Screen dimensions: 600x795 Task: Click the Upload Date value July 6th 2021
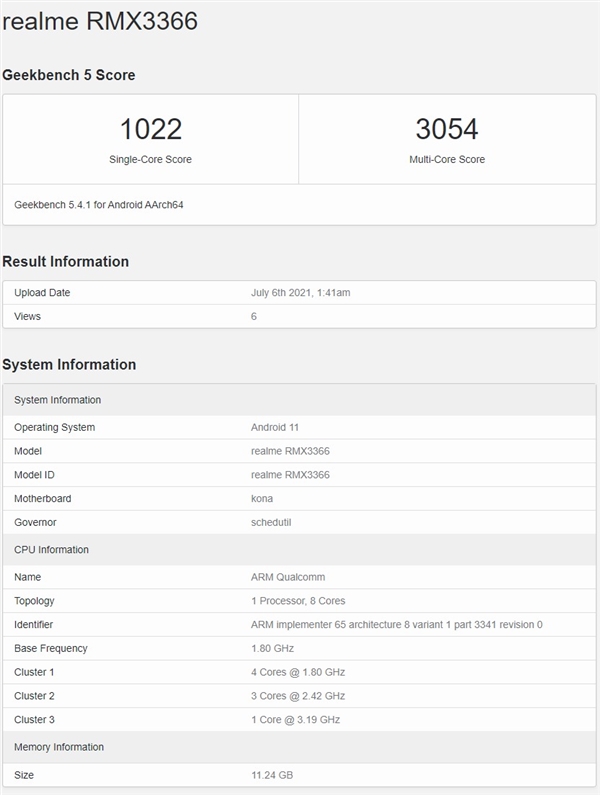(300, 293)
